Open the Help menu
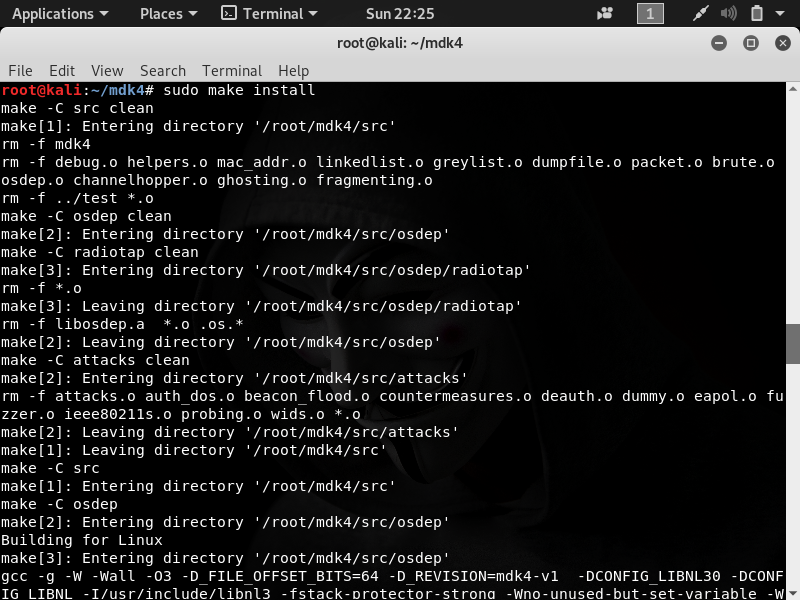Viewport: 800px width, 600px height. click(293, 70)
